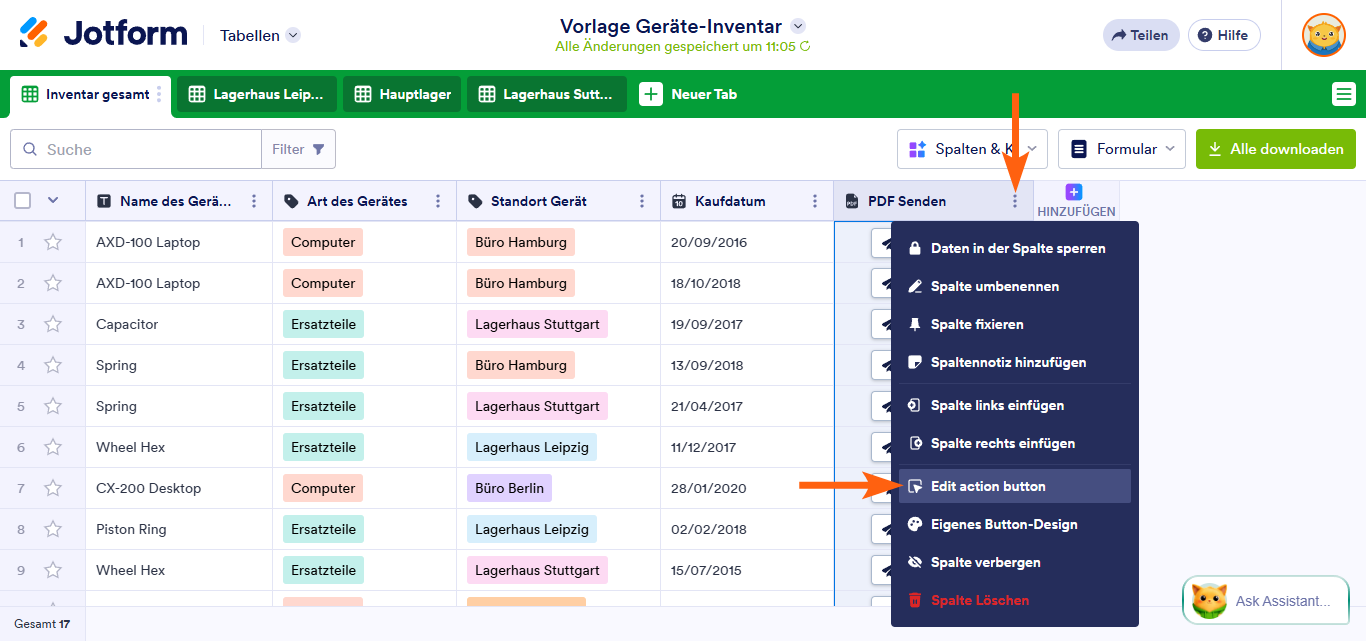Click into the Suche search field
Screen dimensions: 1366x641
pyautogui.click(x=145, y=149)
